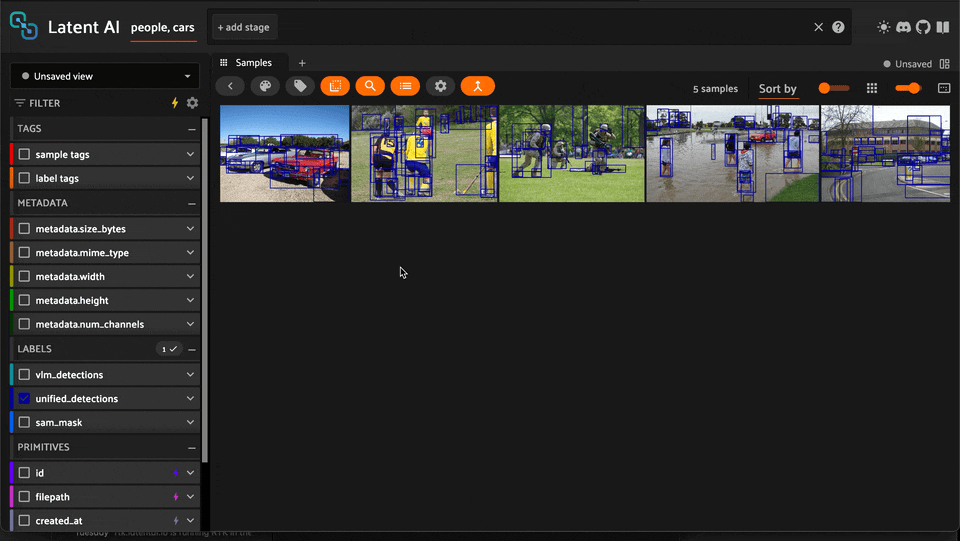This screenshot has height=541, width=960.
Task: Click the add stage button
Action: 244,27
